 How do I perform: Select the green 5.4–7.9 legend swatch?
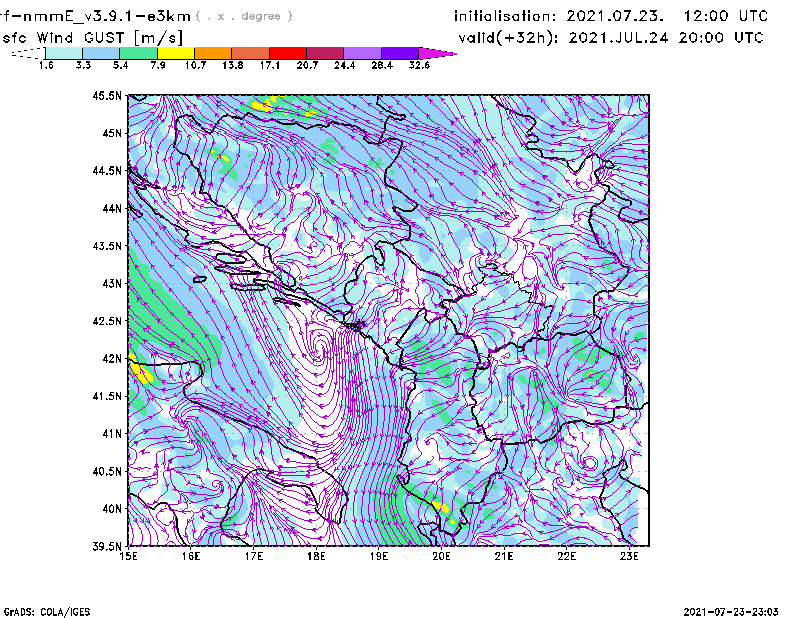coord(138,53)
